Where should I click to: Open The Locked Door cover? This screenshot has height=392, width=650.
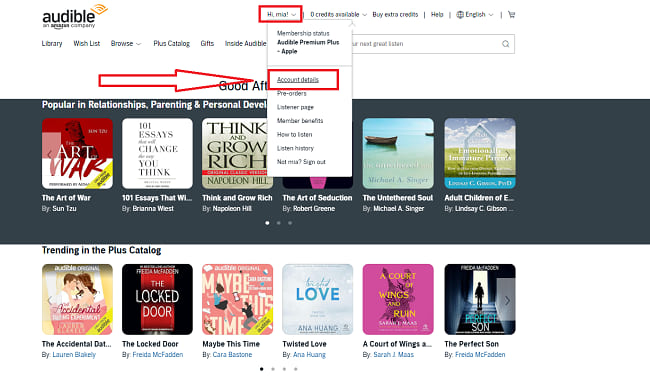(158, 300)
